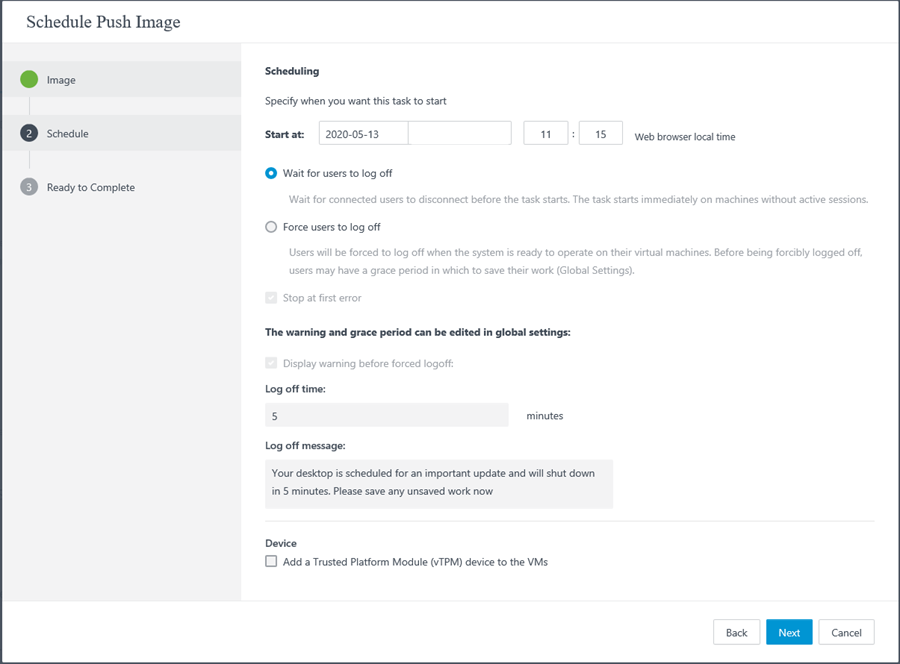The image size is (900, 664).
Task: Select Wait for users to log off
Action: pos(271,173)
